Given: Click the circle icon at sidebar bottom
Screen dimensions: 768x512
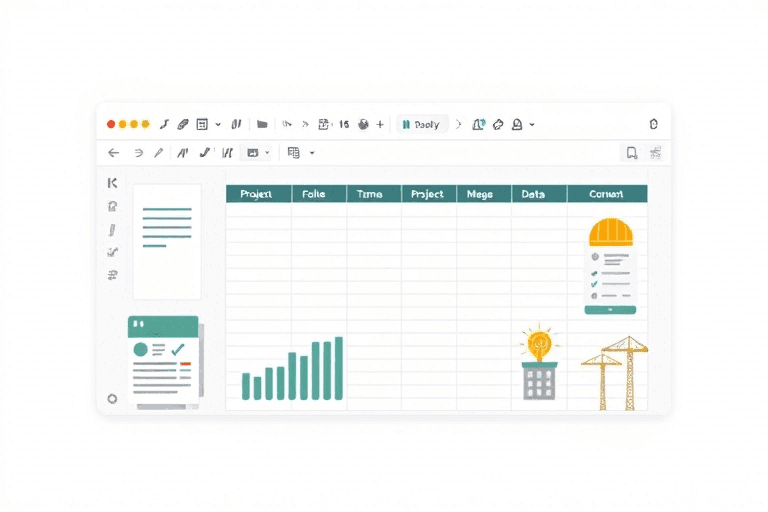Looking at the screenshot, I should click(x=112, y=398).
